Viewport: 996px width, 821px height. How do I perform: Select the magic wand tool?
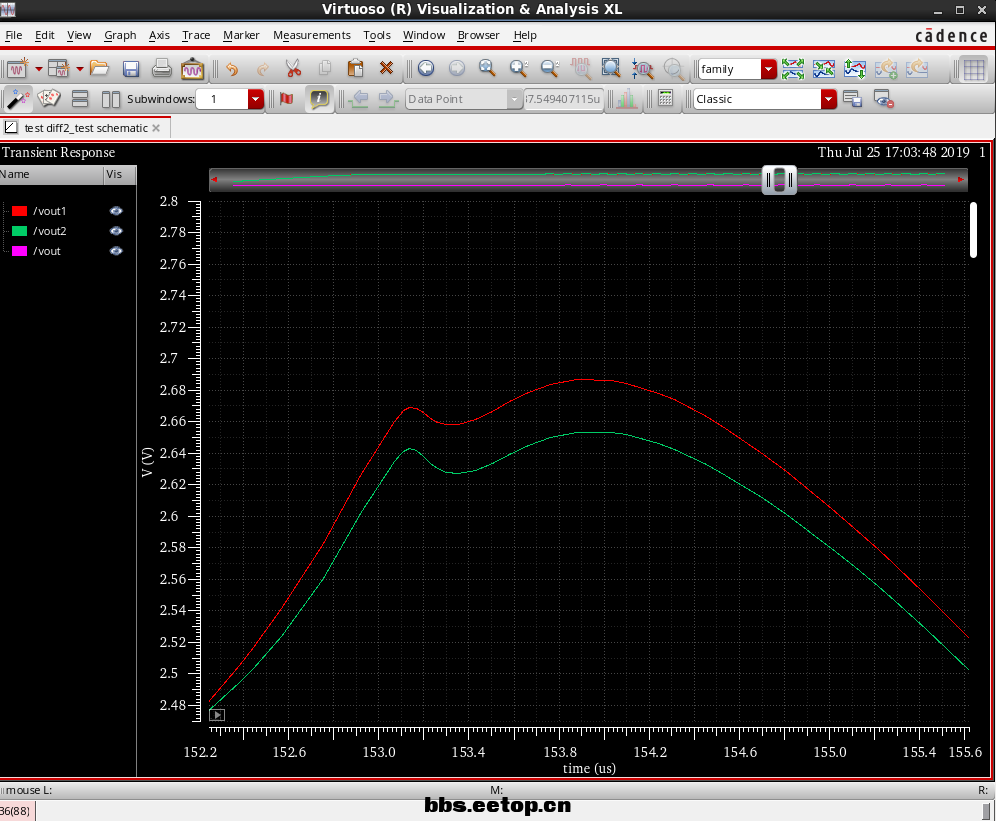click(x=18, y=99)
